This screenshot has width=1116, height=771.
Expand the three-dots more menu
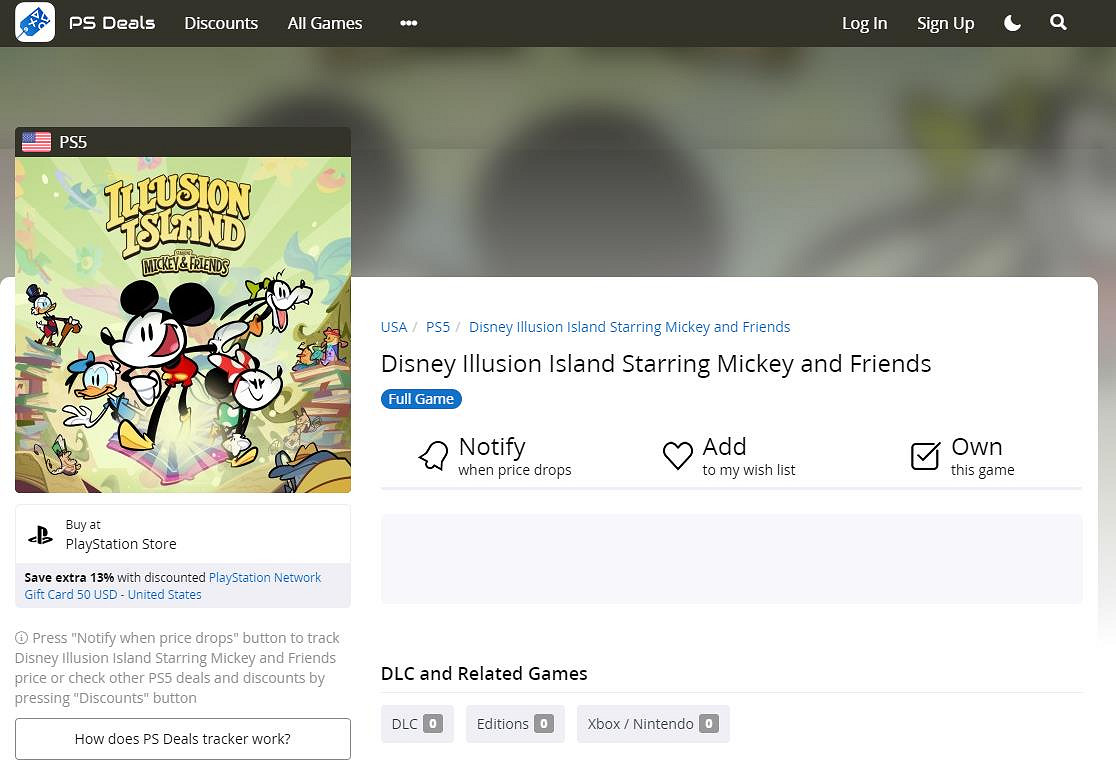pos(408,23)
